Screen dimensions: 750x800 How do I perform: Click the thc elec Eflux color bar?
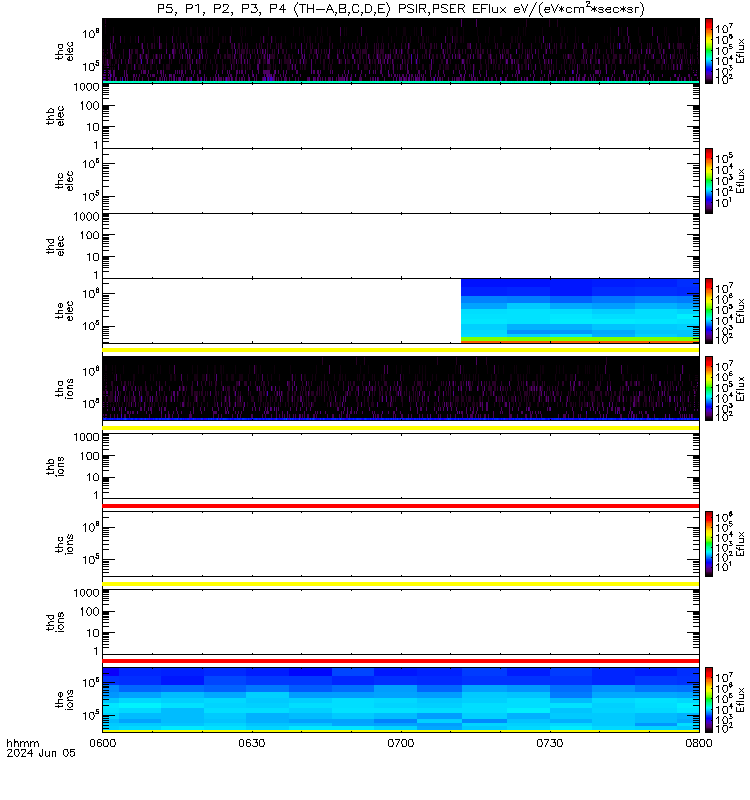coord(709,181)
